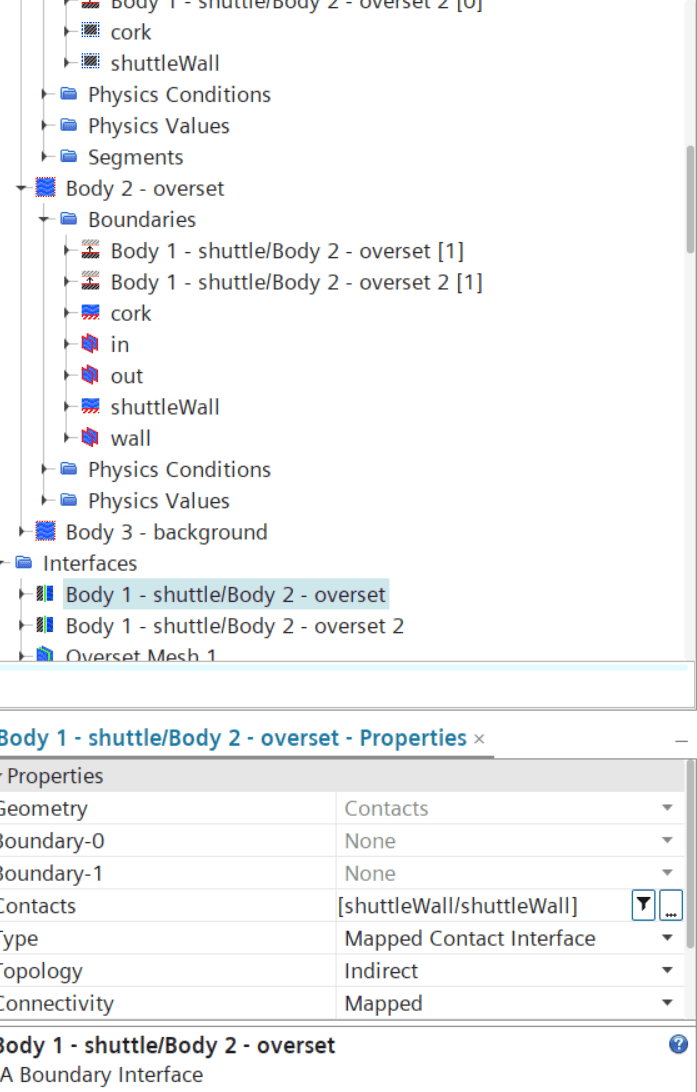Open the Topology dropdown showing Indirect
Screen dimensions: 697x1092
[x=667, y=970]
